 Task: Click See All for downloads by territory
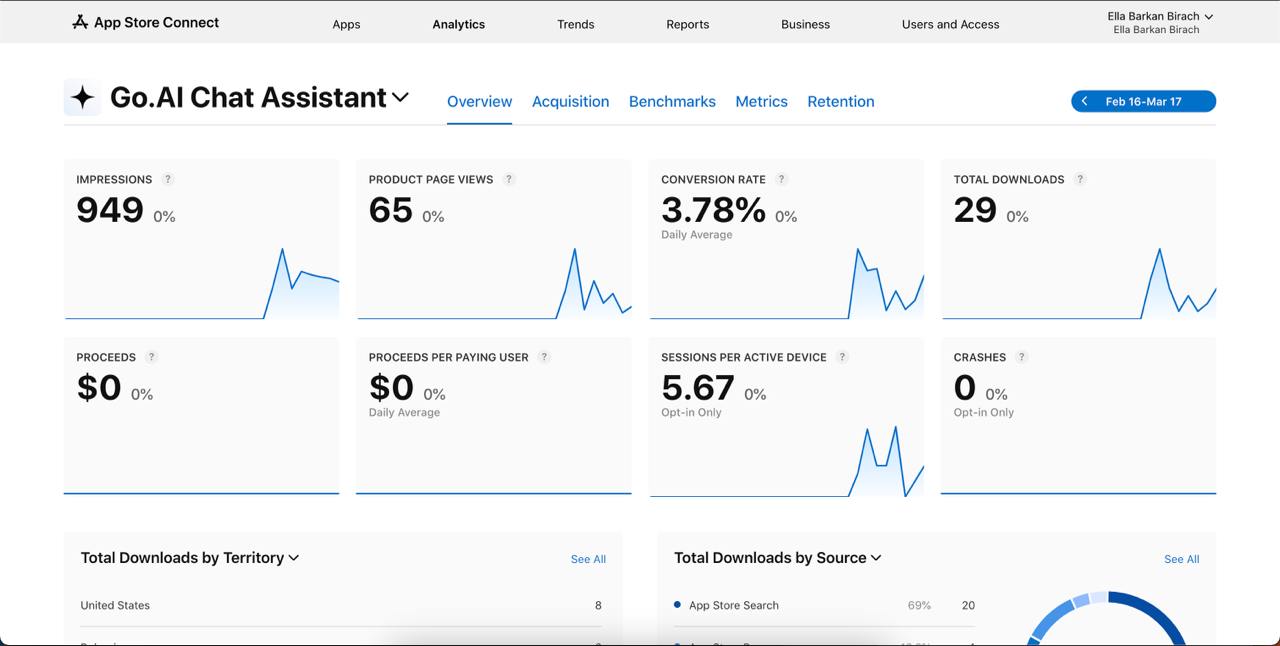point(588,559)
